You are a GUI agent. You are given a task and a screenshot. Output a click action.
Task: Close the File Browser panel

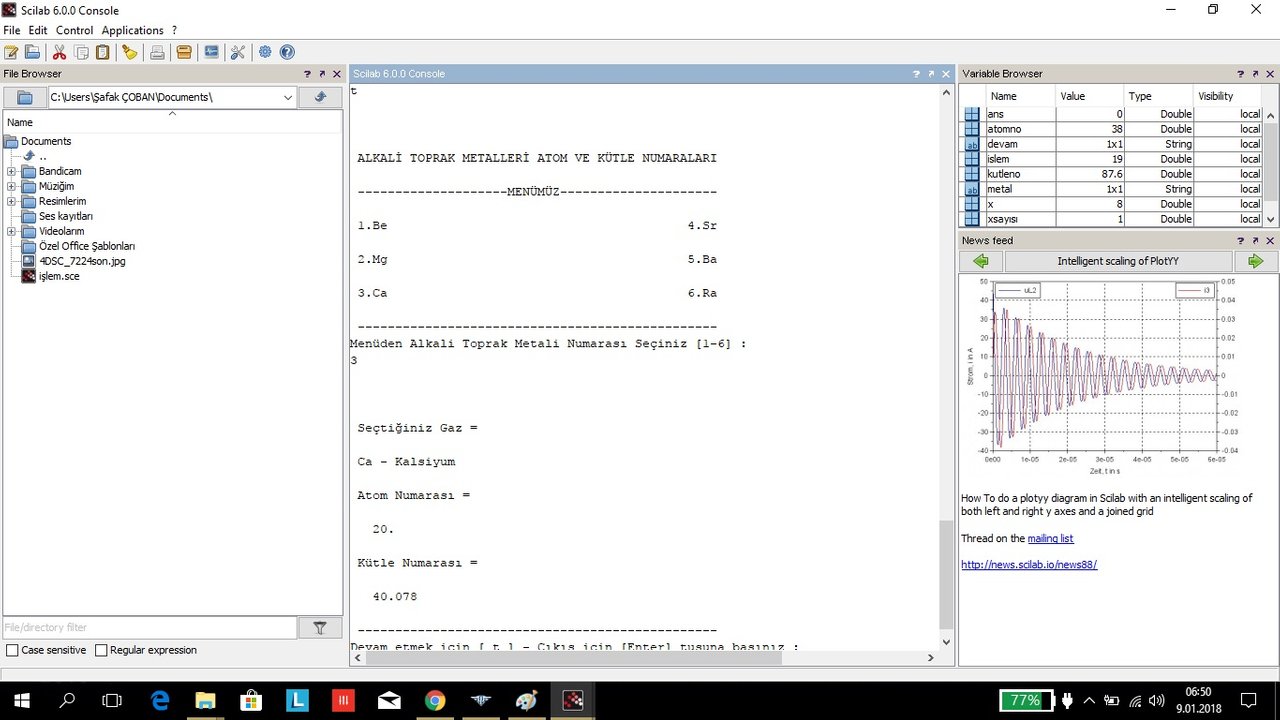(337, 74)
